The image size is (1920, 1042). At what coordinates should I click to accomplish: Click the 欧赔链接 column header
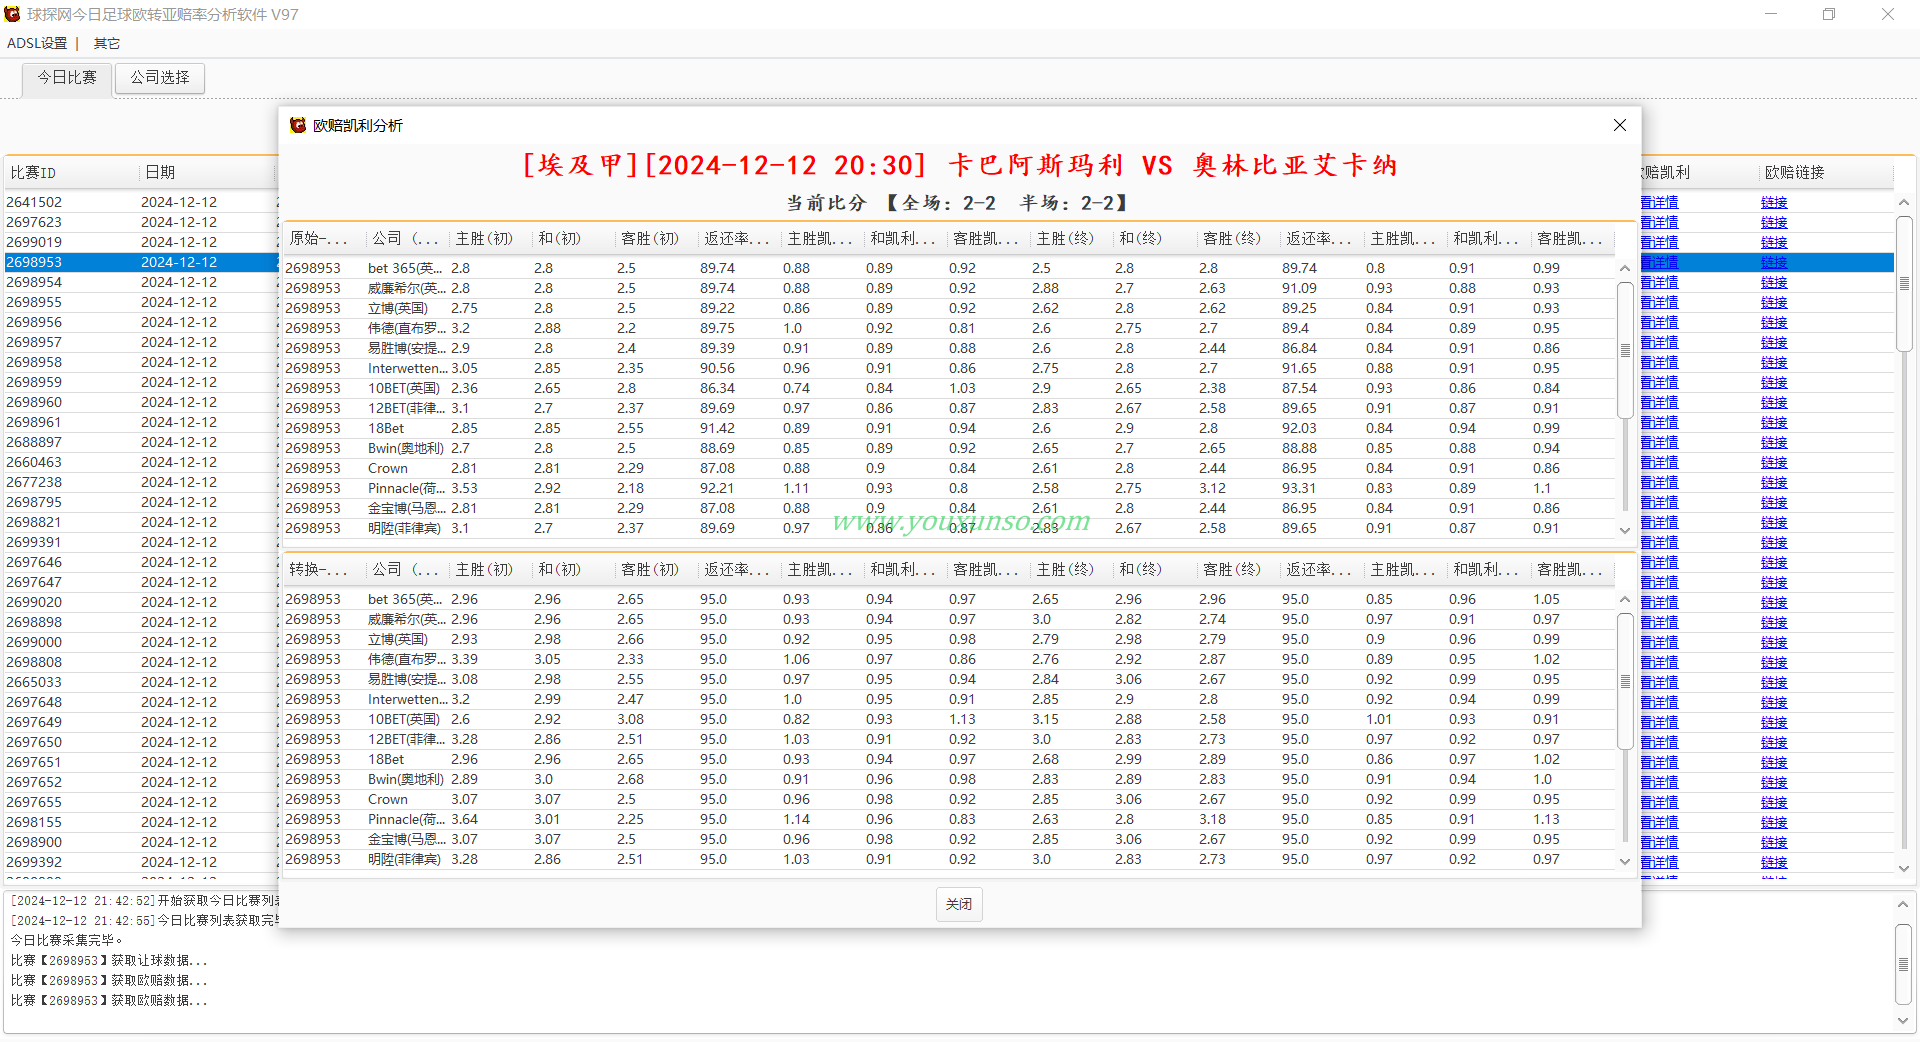point(1826,172)
